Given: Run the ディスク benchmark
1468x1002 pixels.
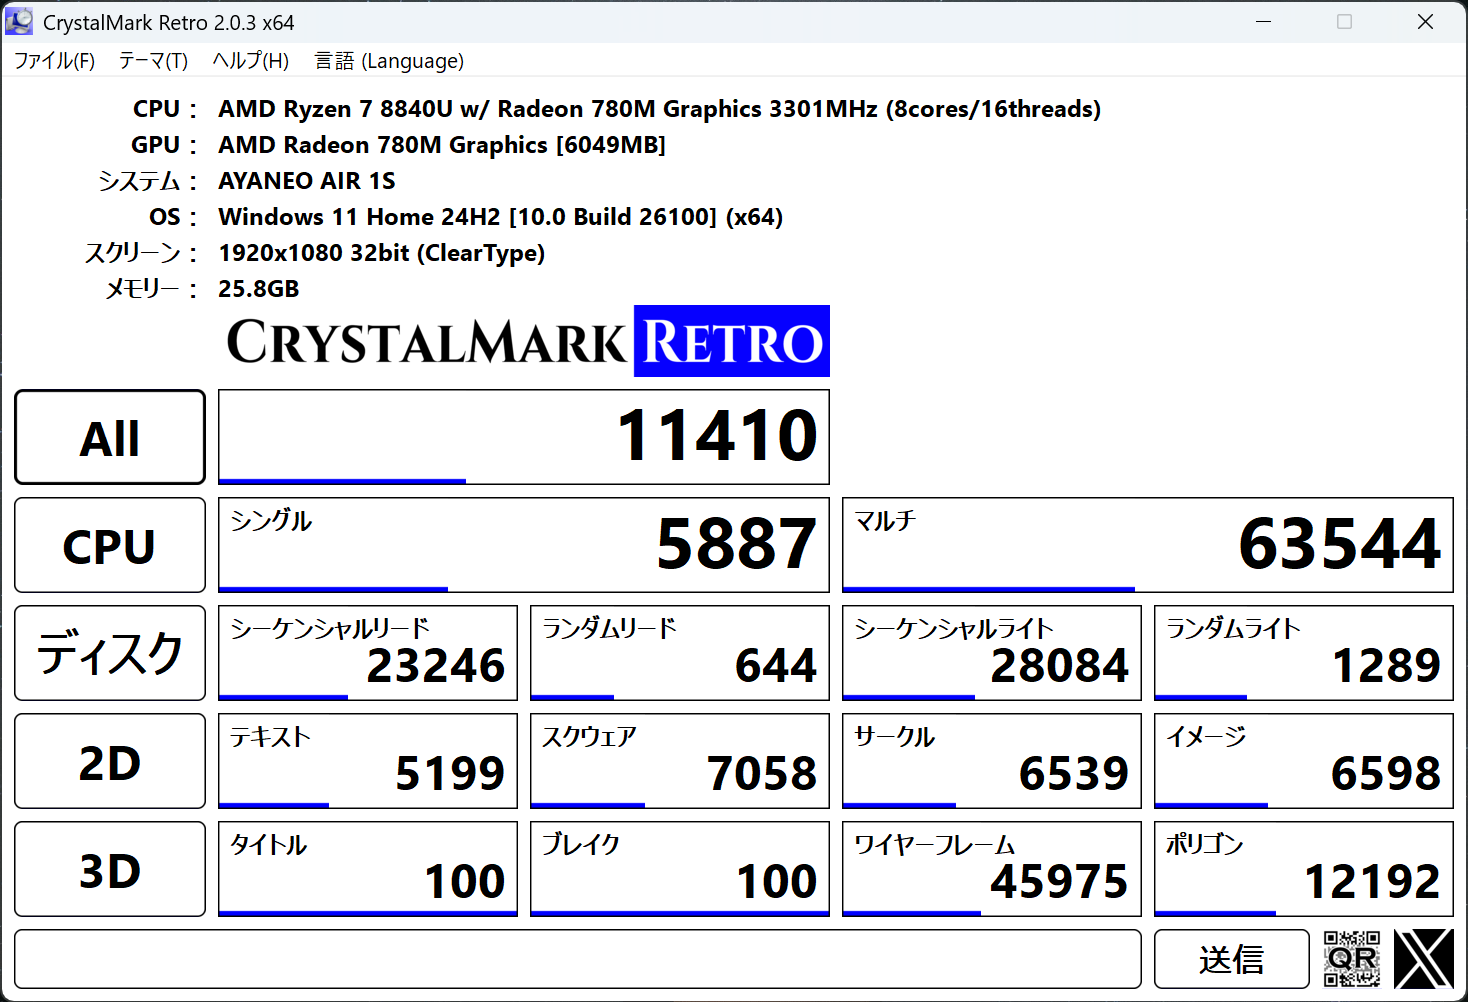Looking at the screenshot, I should 109,653.
